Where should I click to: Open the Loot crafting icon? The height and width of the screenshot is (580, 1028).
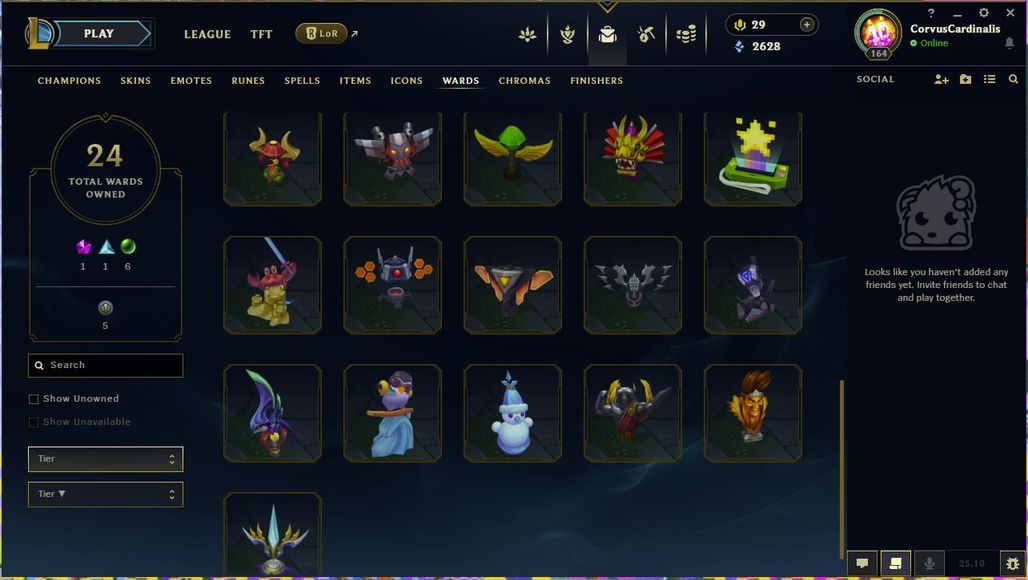pyautogui.click(x=646, y=34)
